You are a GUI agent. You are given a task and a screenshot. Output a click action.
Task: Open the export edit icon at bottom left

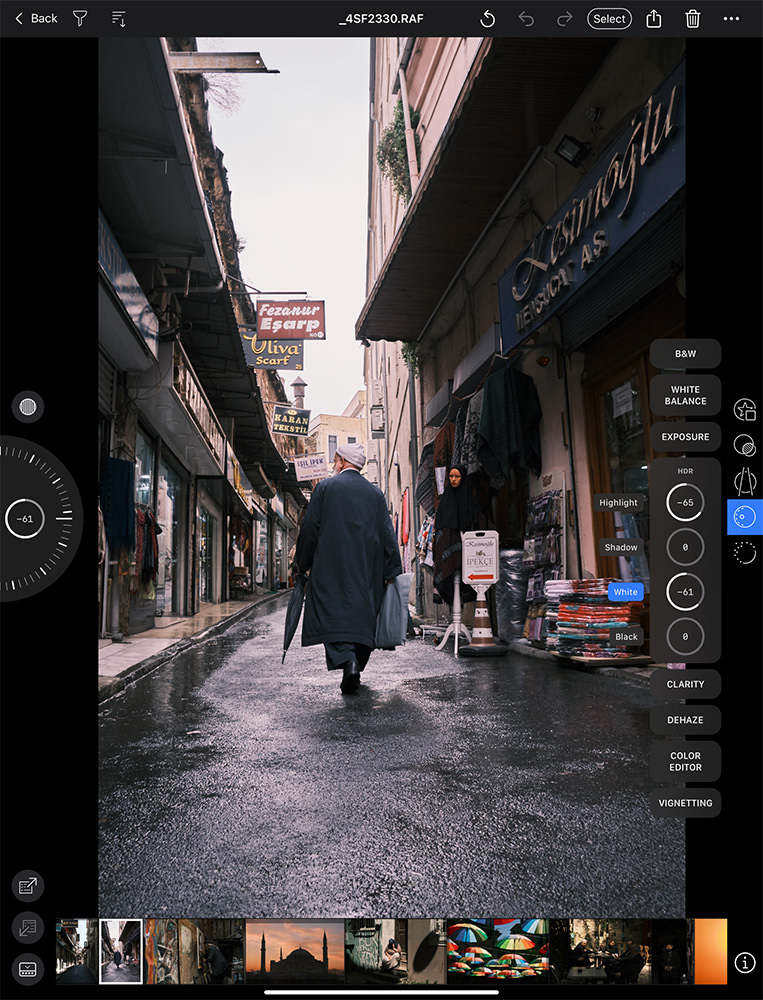tap(27, 886)
